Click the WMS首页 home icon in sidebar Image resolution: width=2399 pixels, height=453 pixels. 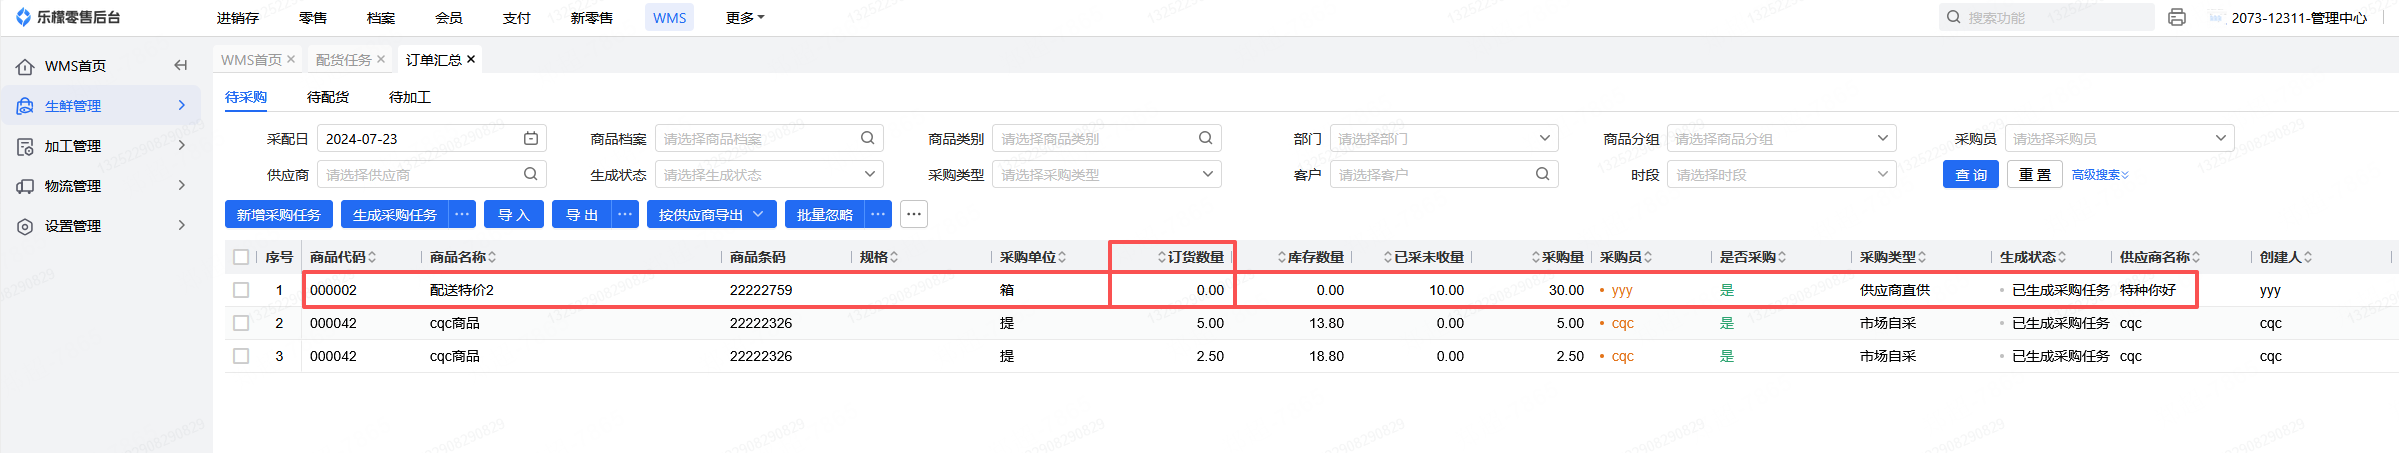pyautogui.click(x=26, y=67)
